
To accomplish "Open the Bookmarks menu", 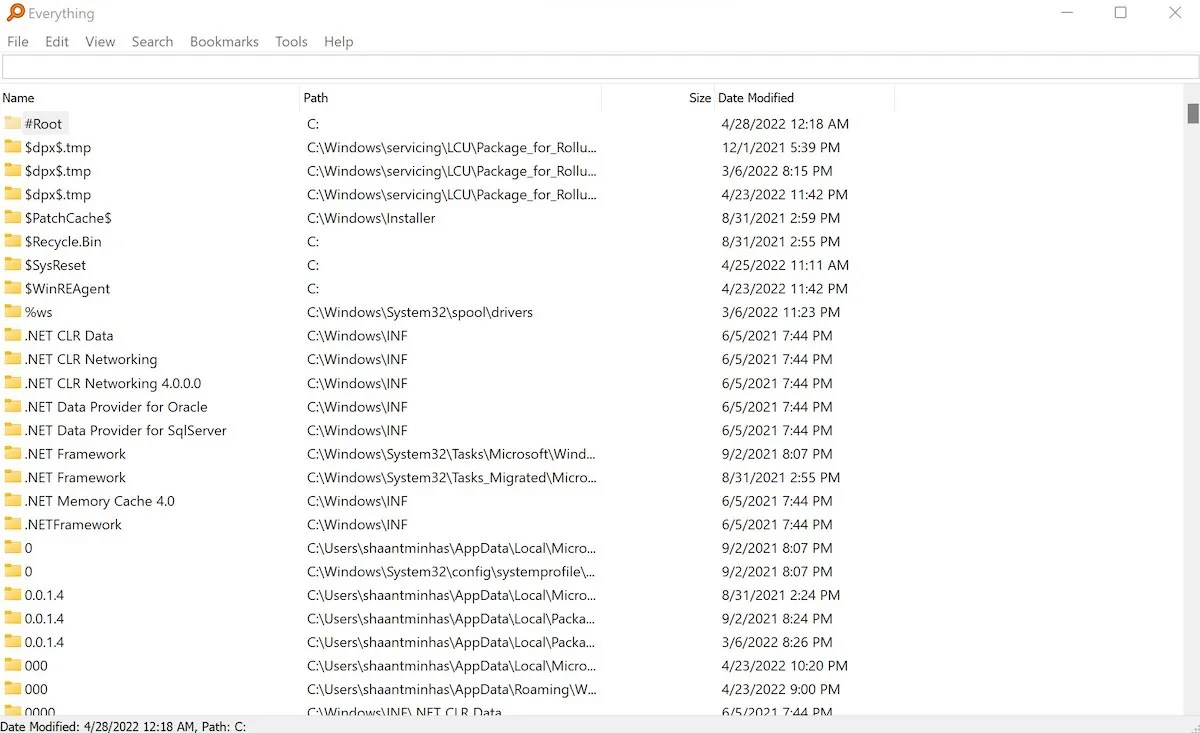I will 224,41.
